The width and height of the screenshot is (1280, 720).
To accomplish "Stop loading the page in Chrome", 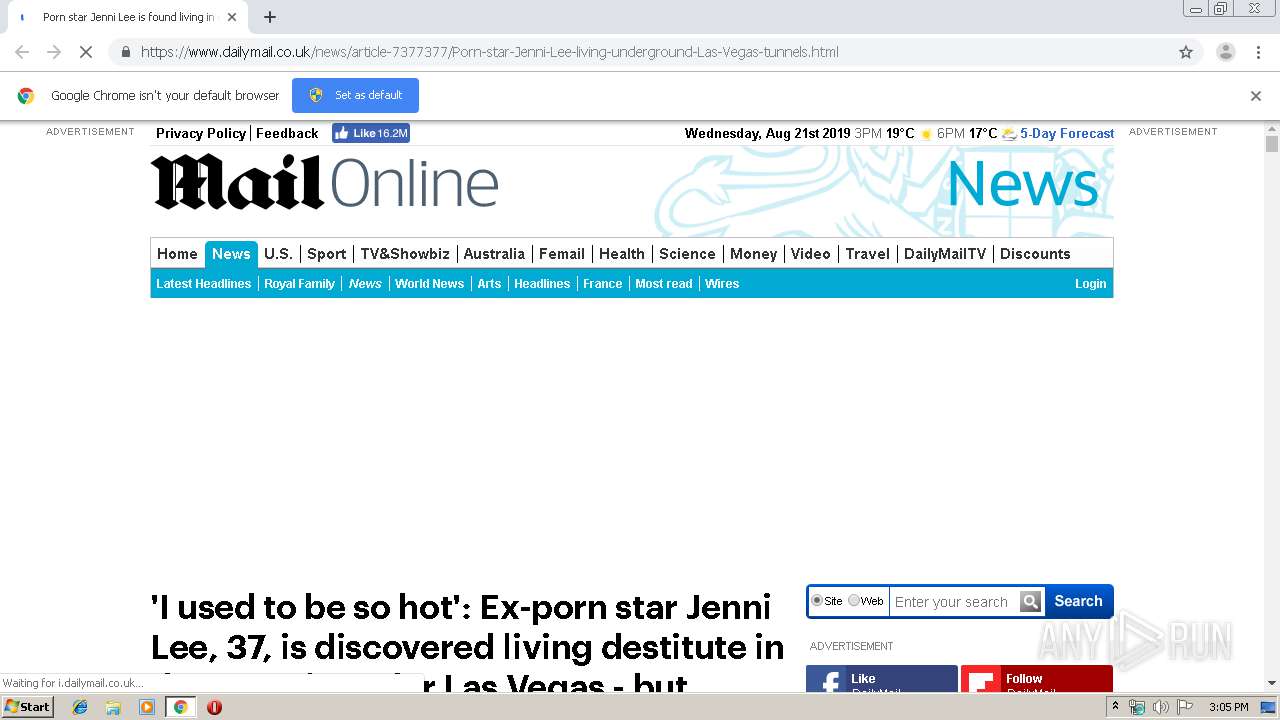I will (86, 52).
